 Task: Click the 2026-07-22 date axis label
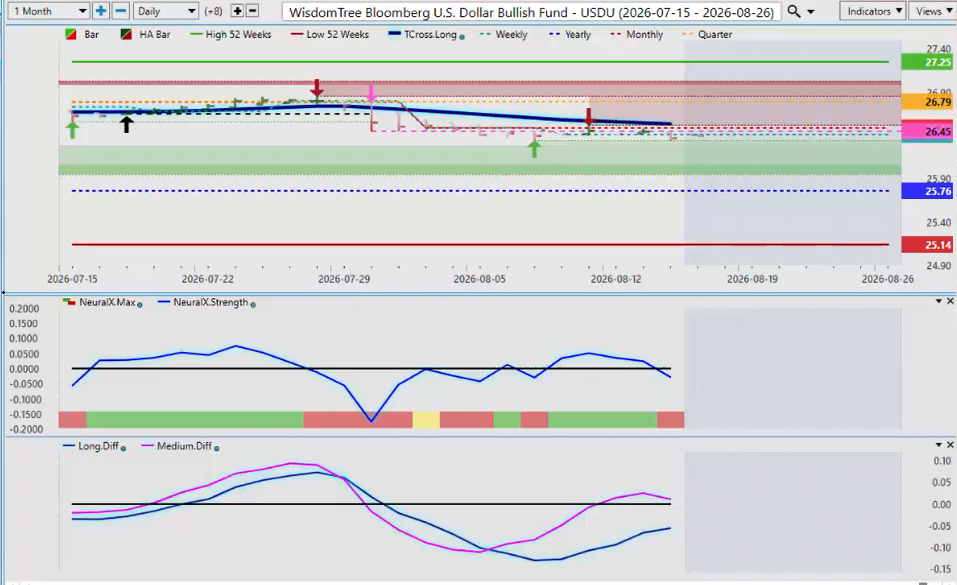pos(208,279)
